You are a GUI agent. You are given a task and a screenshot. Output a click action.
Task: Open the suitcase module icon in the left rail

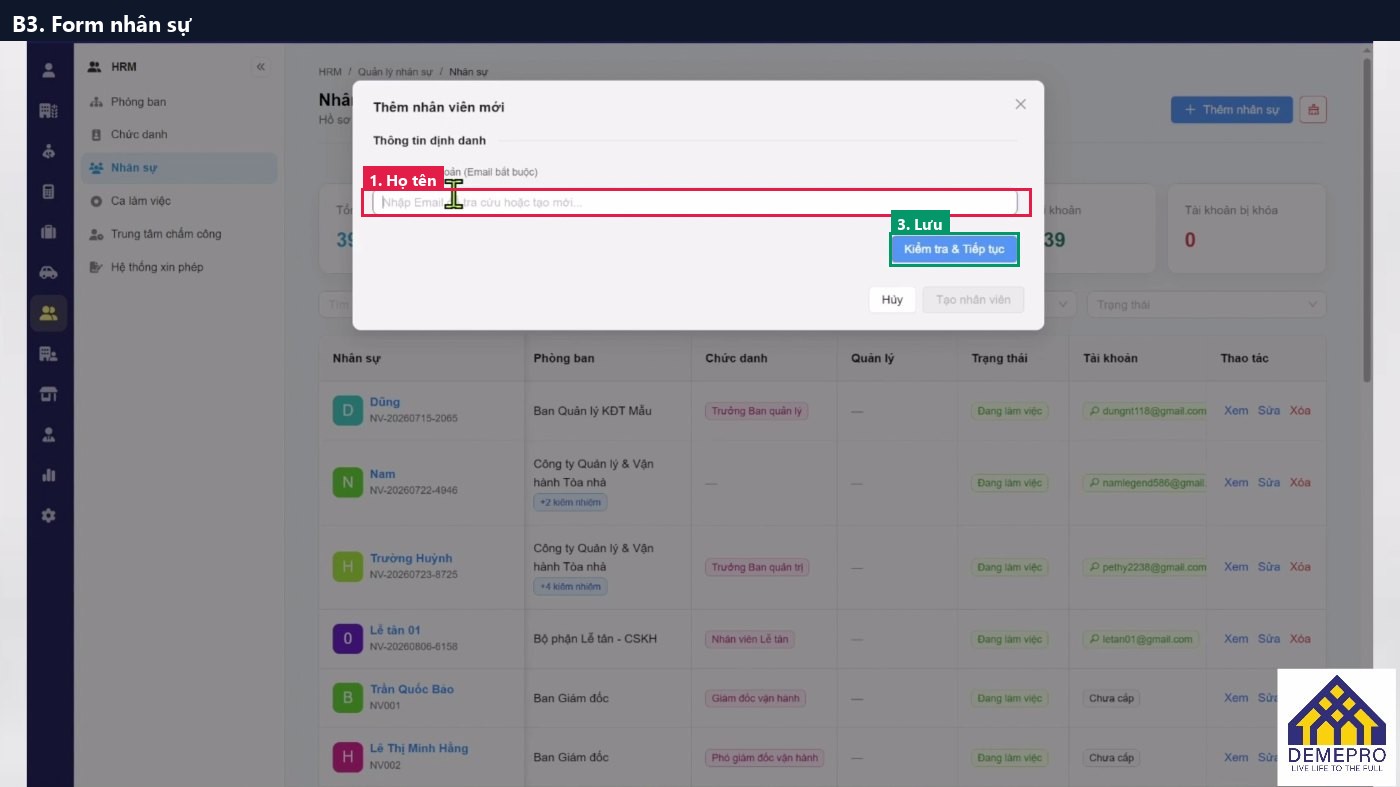(x=48, y=232)
